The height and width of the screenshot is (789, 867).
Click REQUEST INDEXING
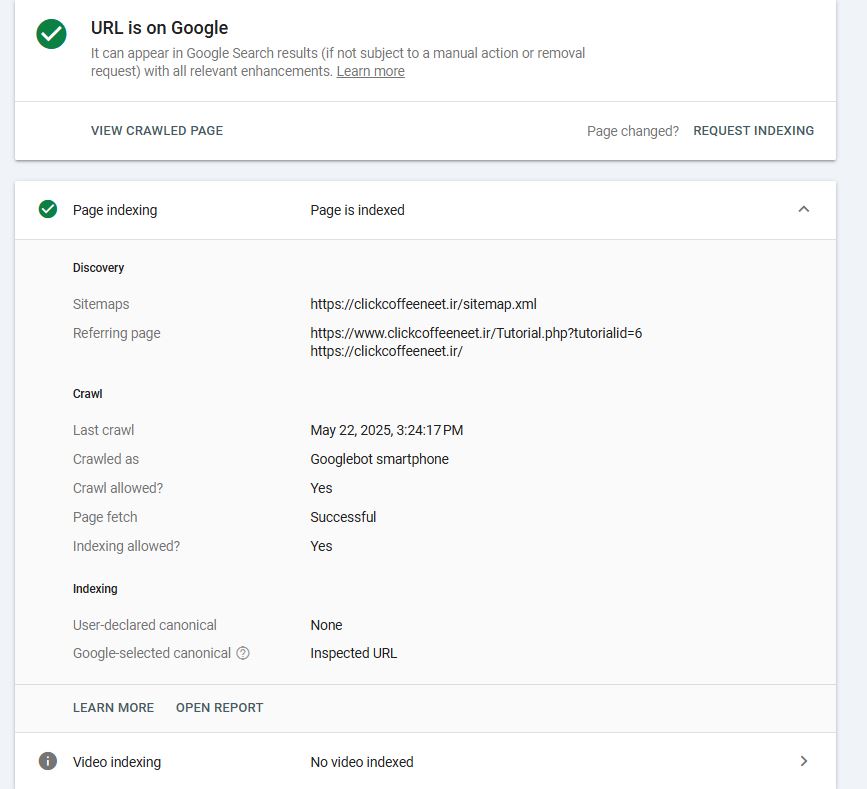[754, 130]
